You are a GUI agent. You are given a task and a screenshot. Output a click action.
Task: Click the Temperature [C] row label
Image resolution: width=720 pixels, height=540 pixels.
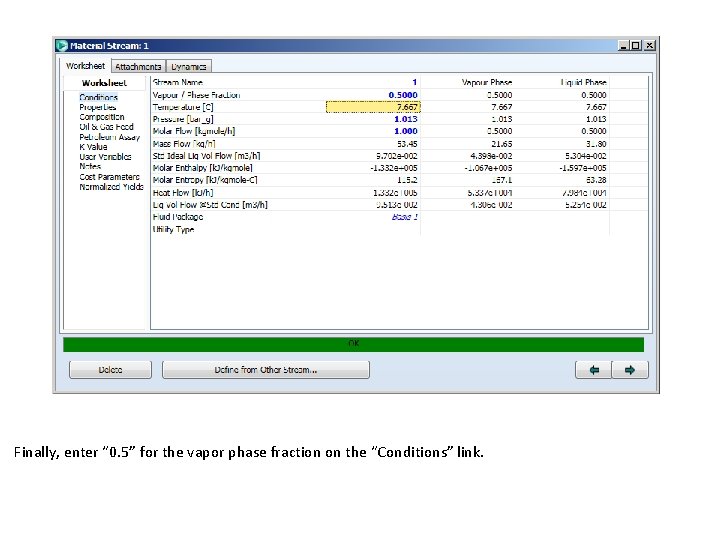pos(183,107)
